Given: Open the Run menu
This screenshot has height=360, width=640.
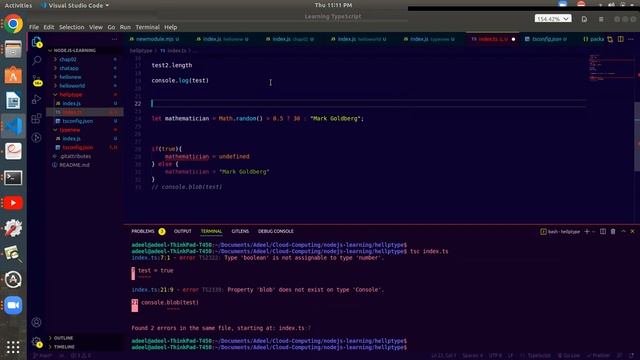Looking at the screenshot, I should pyautogui.click(x=125, y=27).
